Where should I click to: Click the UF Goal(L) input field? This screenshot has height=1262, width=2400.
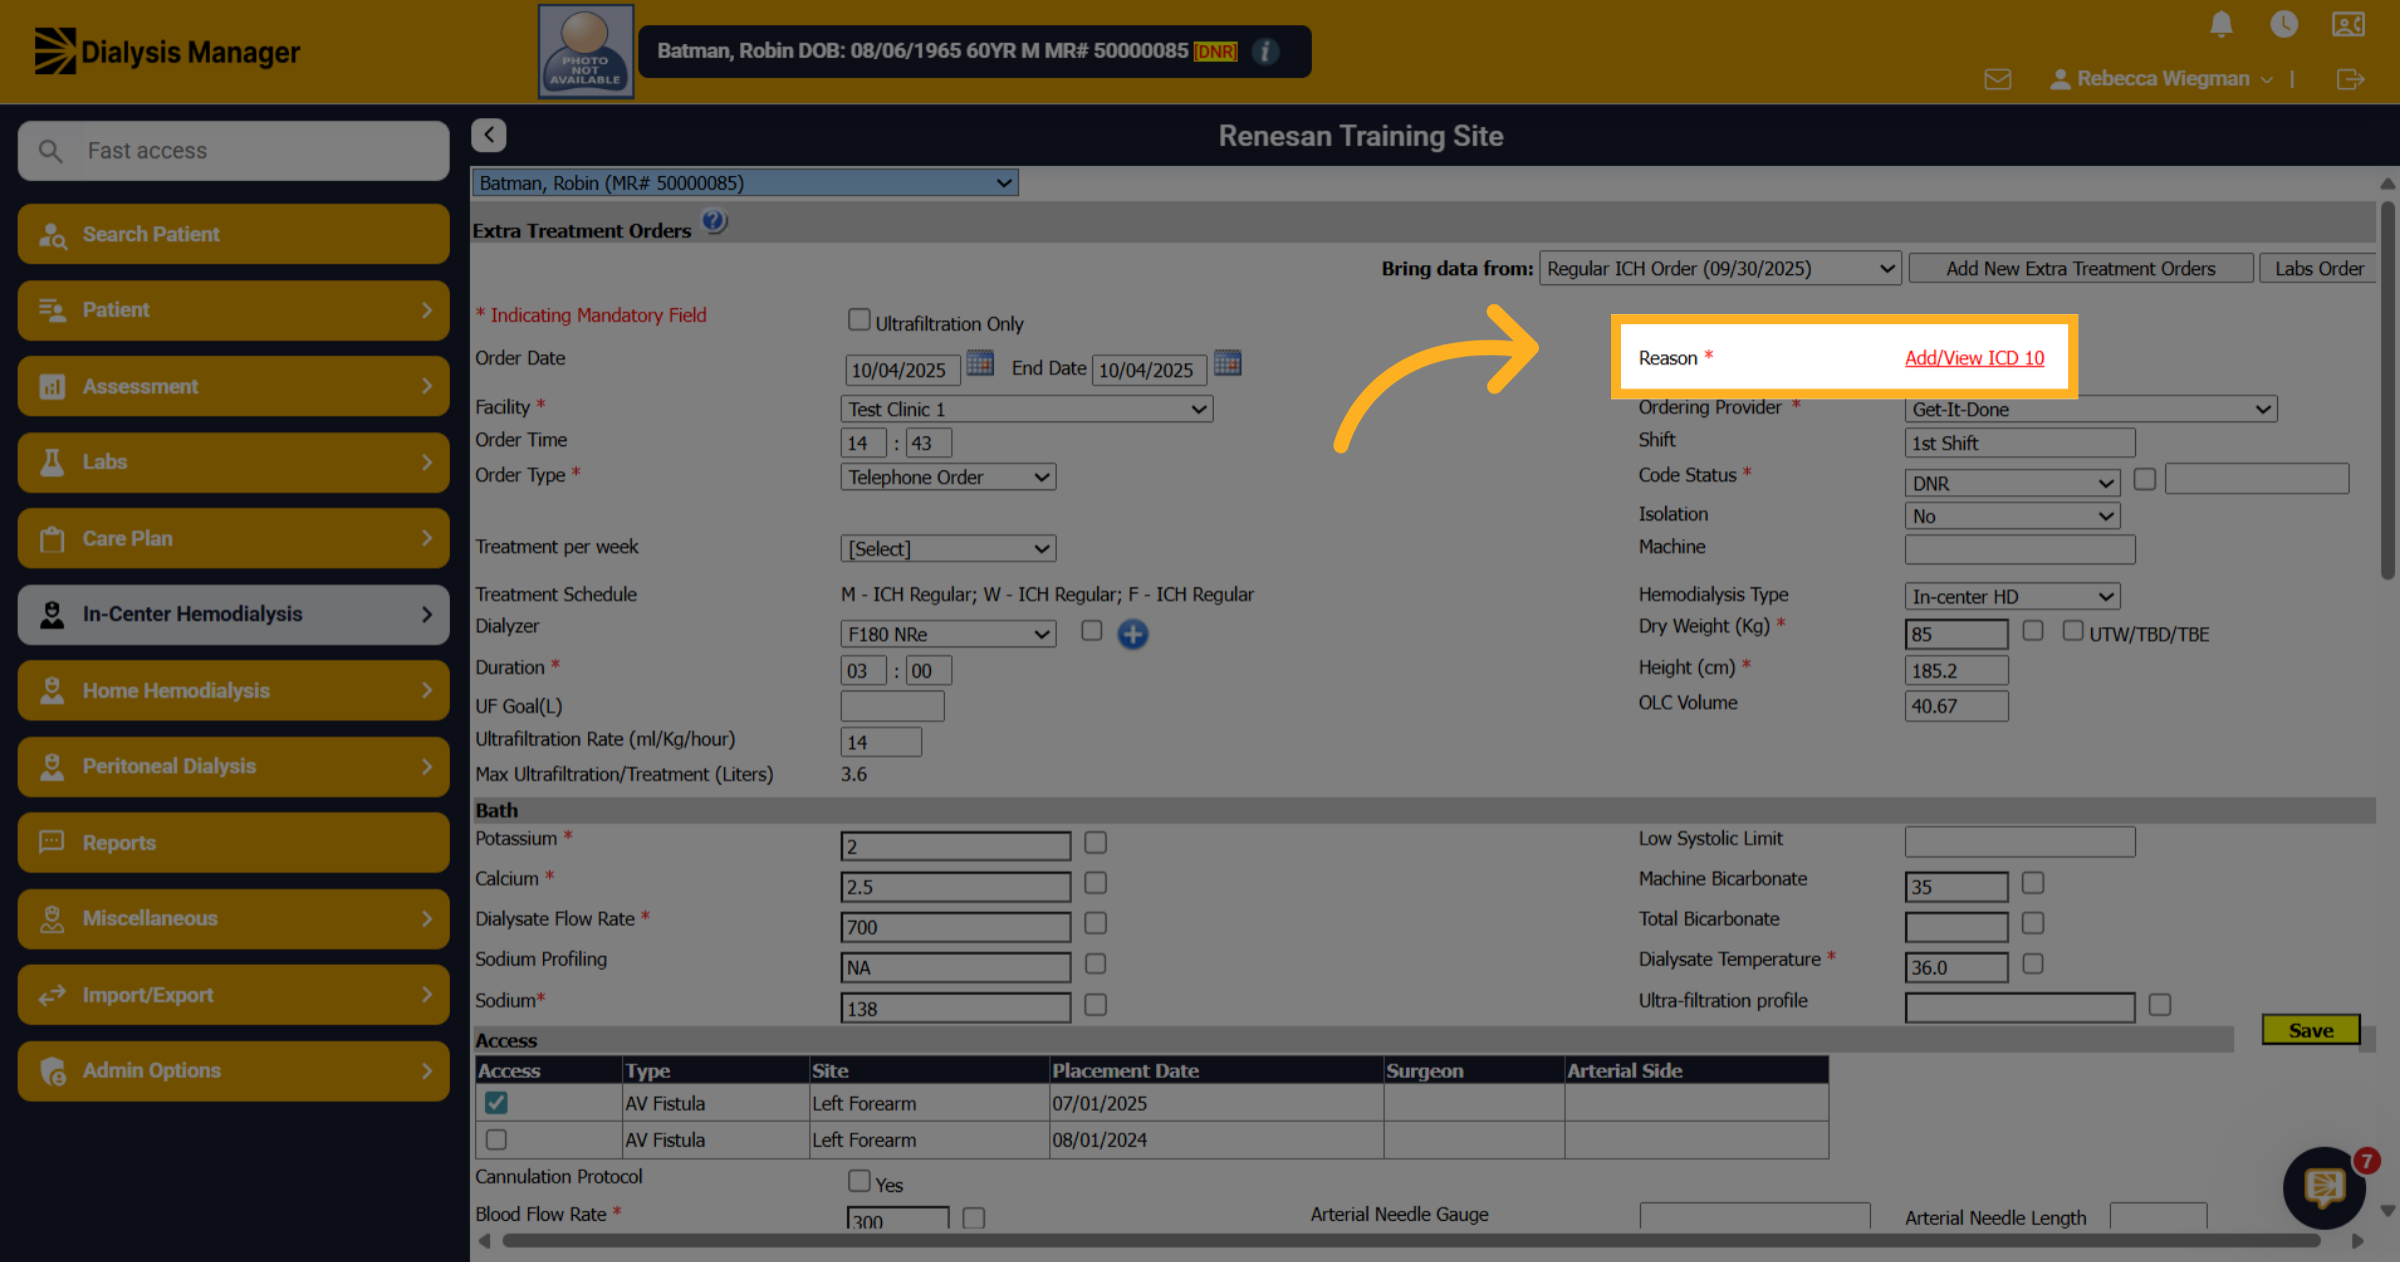pos(892,706)
